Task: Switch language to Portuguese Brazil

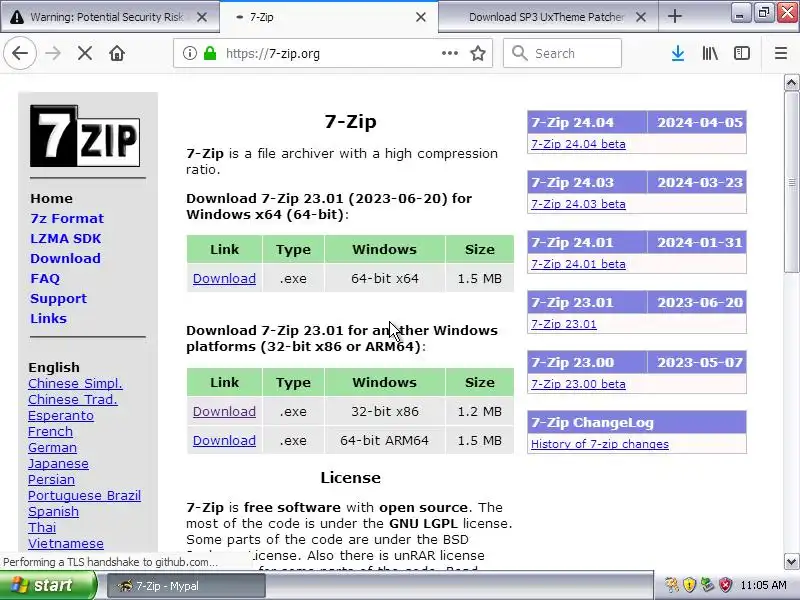Action: pyautogui.click(x=85, y=495)
